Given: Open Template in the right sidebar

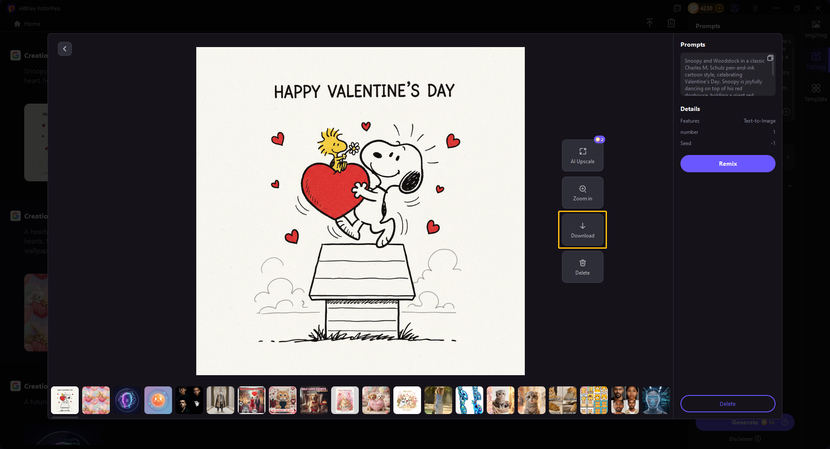Looking at the screenshot, I should (x=816, y=93).
